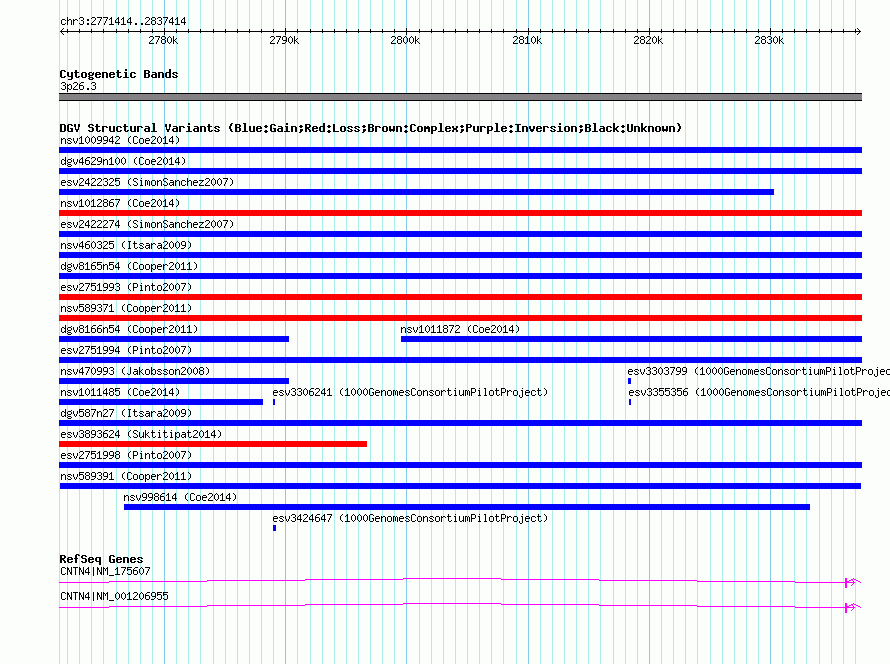The image size is (890, 664).
Task: Click the 3p26.3 cytogenetic band bar
Action: point(460,97)
